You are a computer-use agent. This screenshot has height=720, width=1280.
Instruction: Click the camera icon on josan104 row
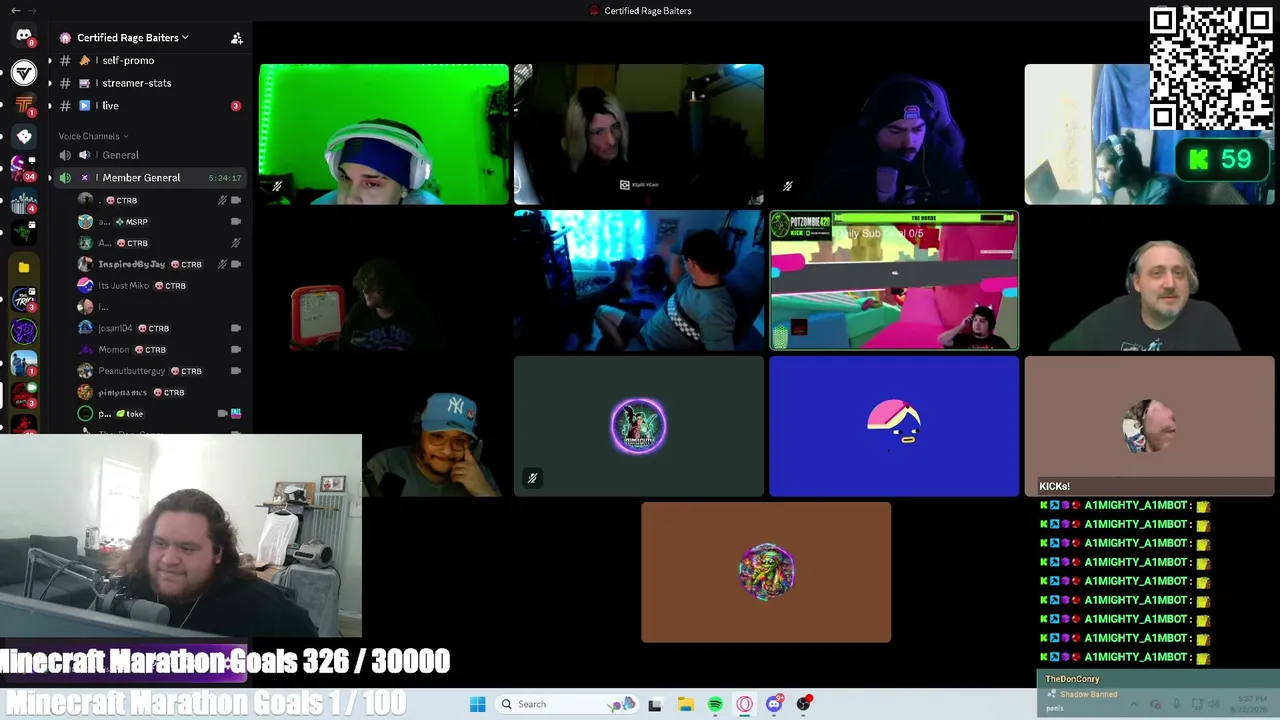coord(236,328)
